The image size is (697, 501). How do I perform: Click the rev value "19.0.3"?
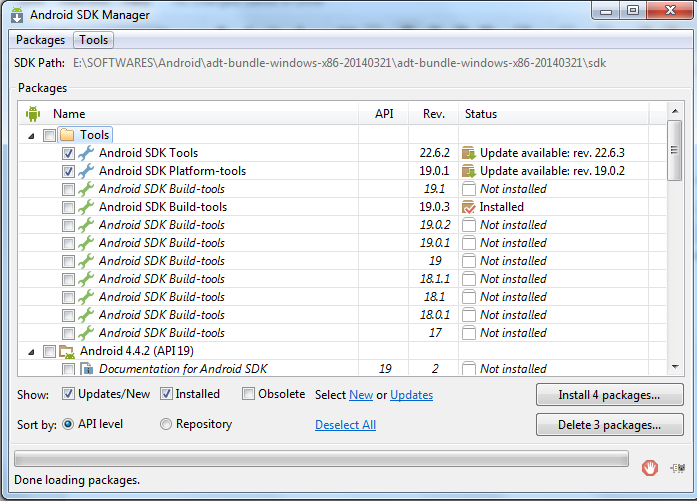(434, 207)
